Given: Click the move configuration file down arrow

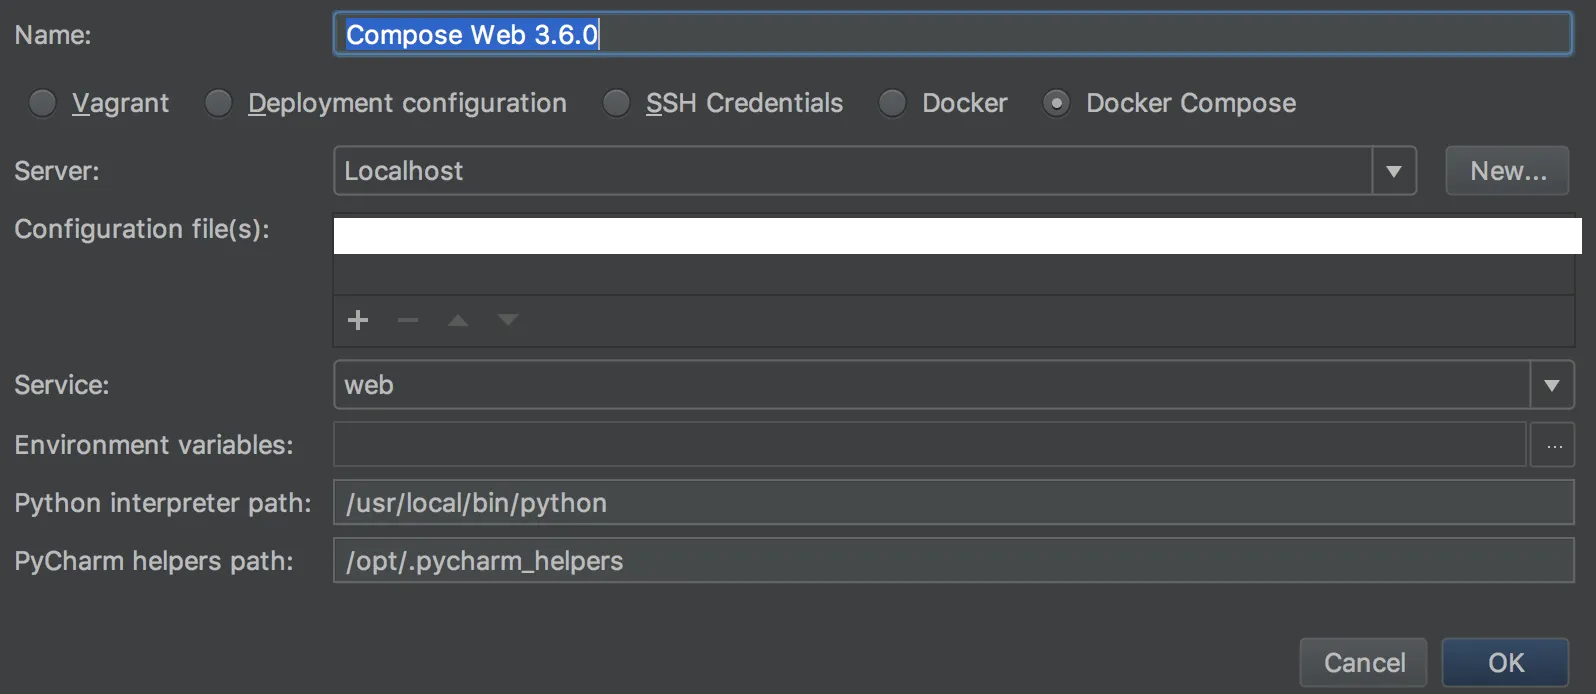Looking at the screenshot, I should [x=508, y=320].
